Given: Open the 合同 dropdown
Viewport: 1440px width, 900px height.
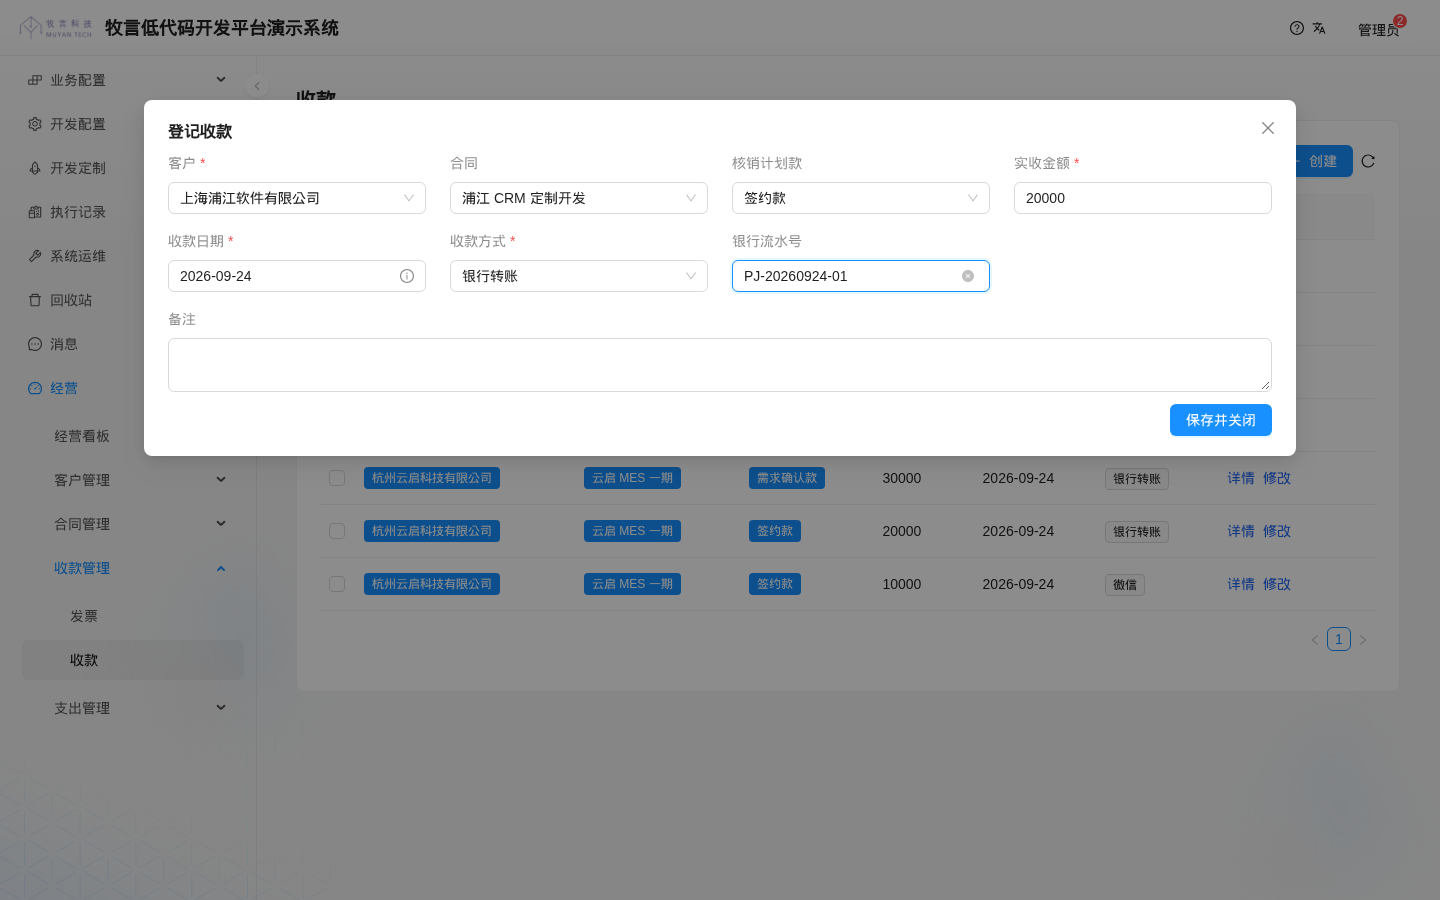Looking at the screenshot, I should pyautogui.click(x=579, y=198).
